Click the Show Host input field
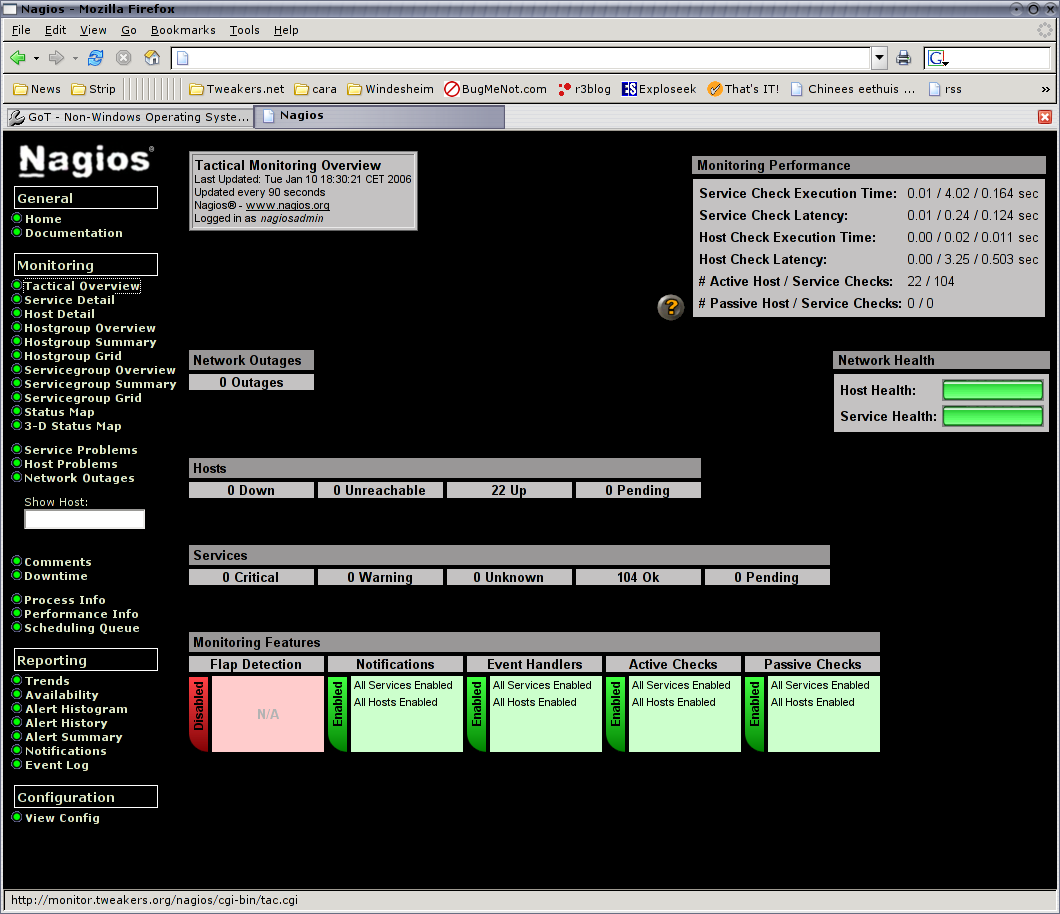 pos(85,519)
